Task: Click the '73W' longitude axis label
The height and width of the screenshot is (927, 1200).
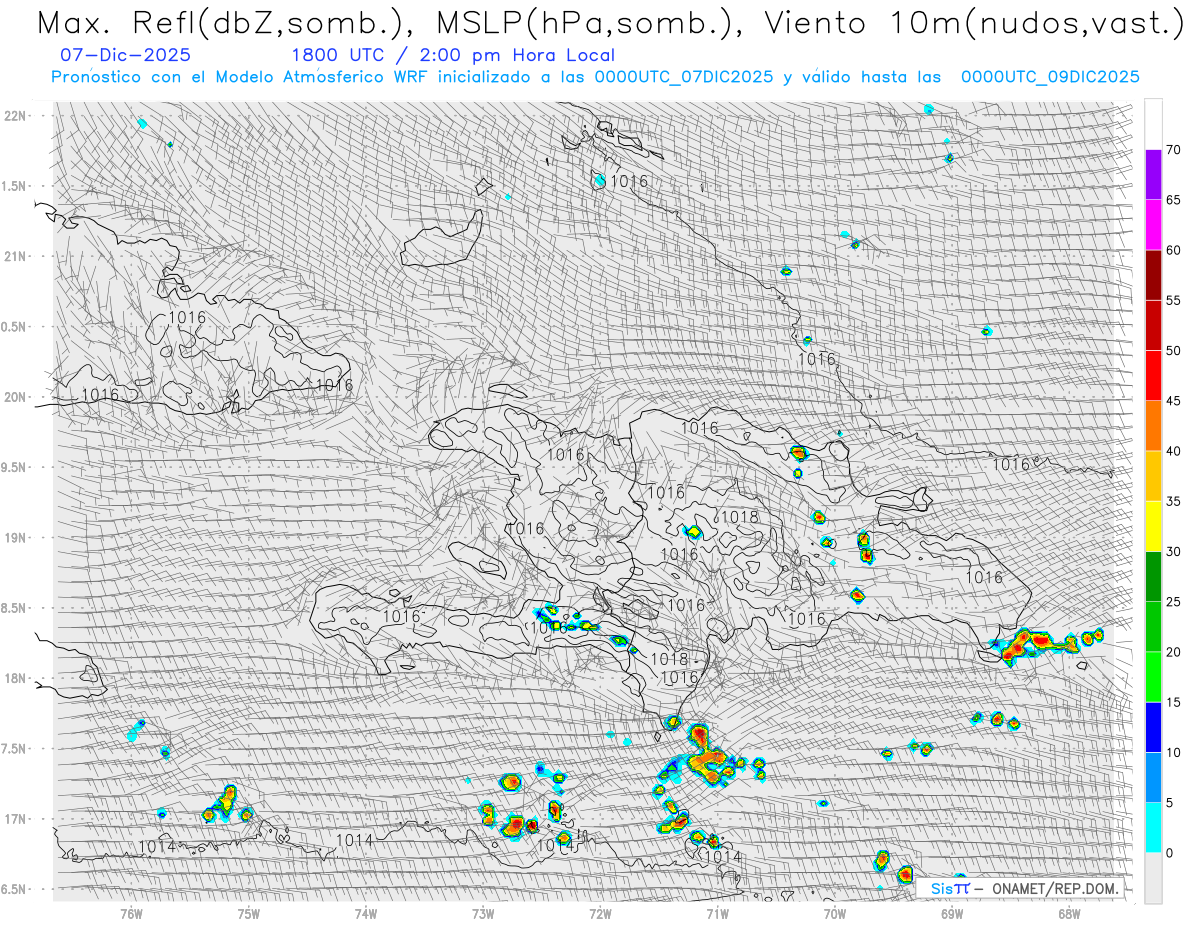Action: [x=483, y=913]
